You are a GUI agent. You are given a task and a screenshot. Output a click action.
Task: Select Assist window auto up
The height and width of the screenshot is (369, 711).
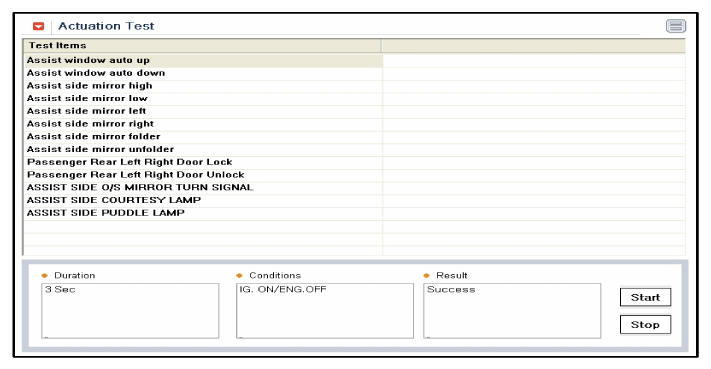pos(203,60)
